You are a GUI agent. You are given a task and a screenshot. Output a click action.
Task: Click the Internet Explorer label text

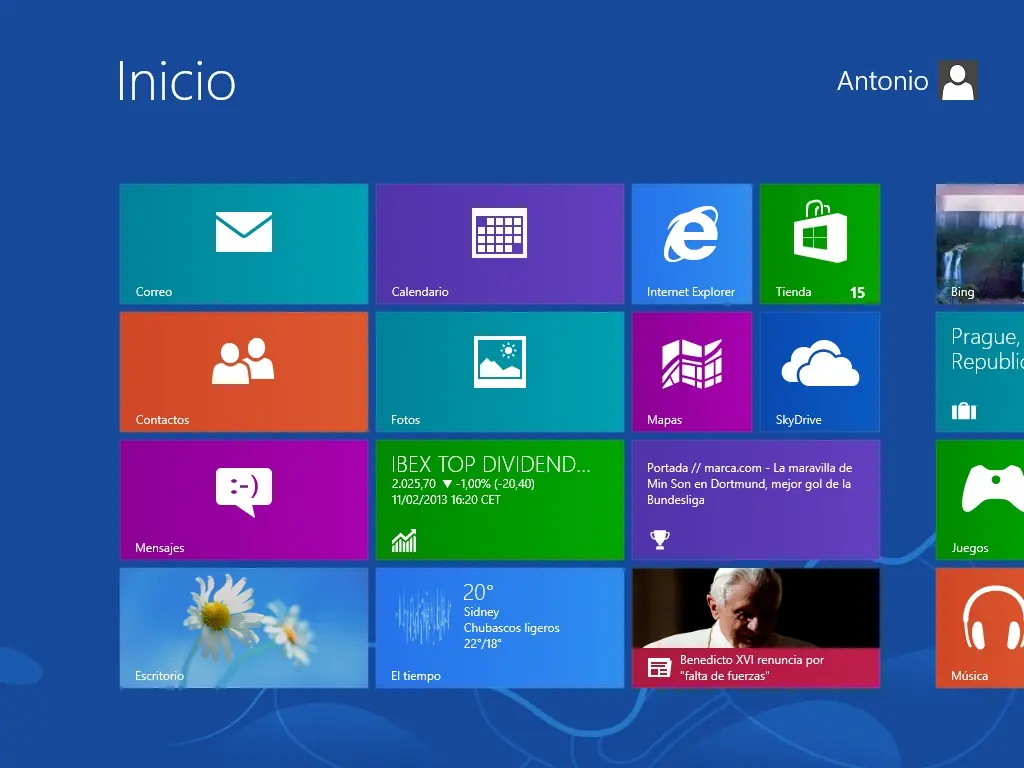pyautogui.click(x=691, y=292)
